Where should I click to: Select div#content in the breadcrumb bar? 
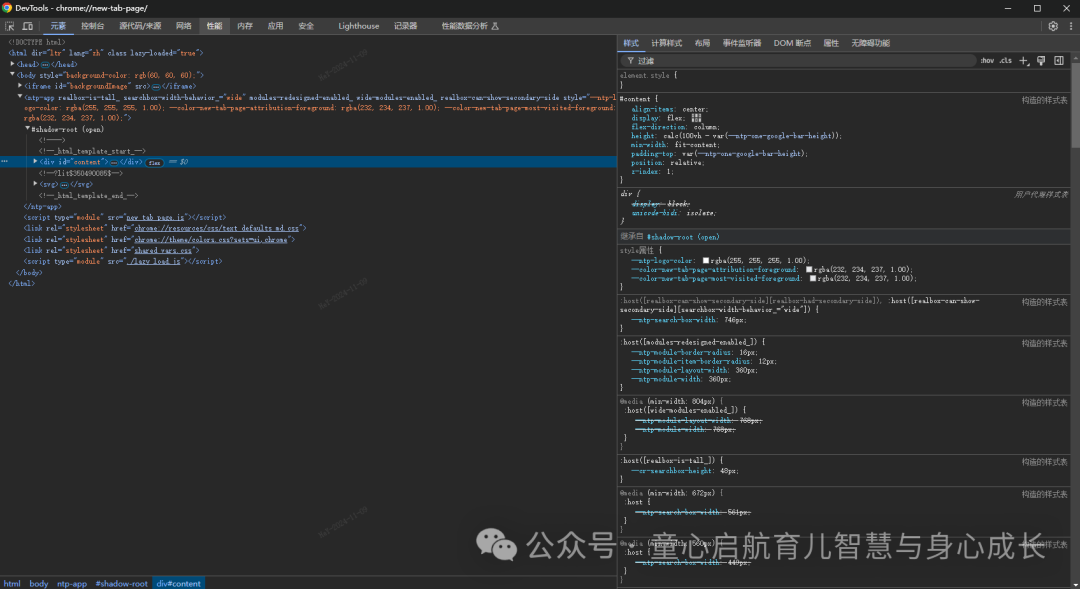178,583
